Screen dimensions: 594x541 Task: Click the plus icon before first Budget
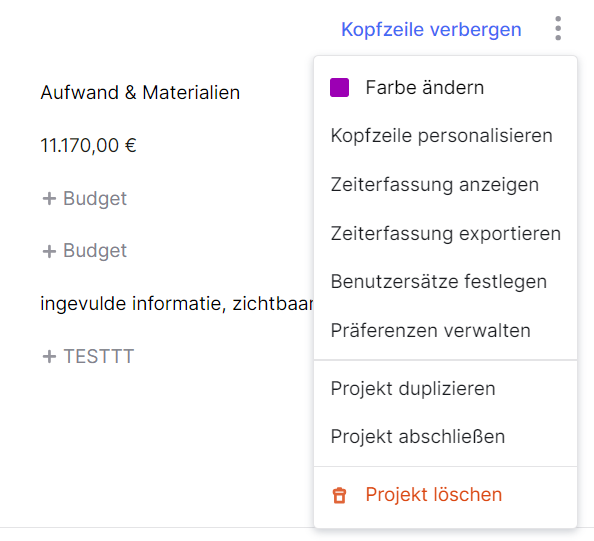point(49,199)
